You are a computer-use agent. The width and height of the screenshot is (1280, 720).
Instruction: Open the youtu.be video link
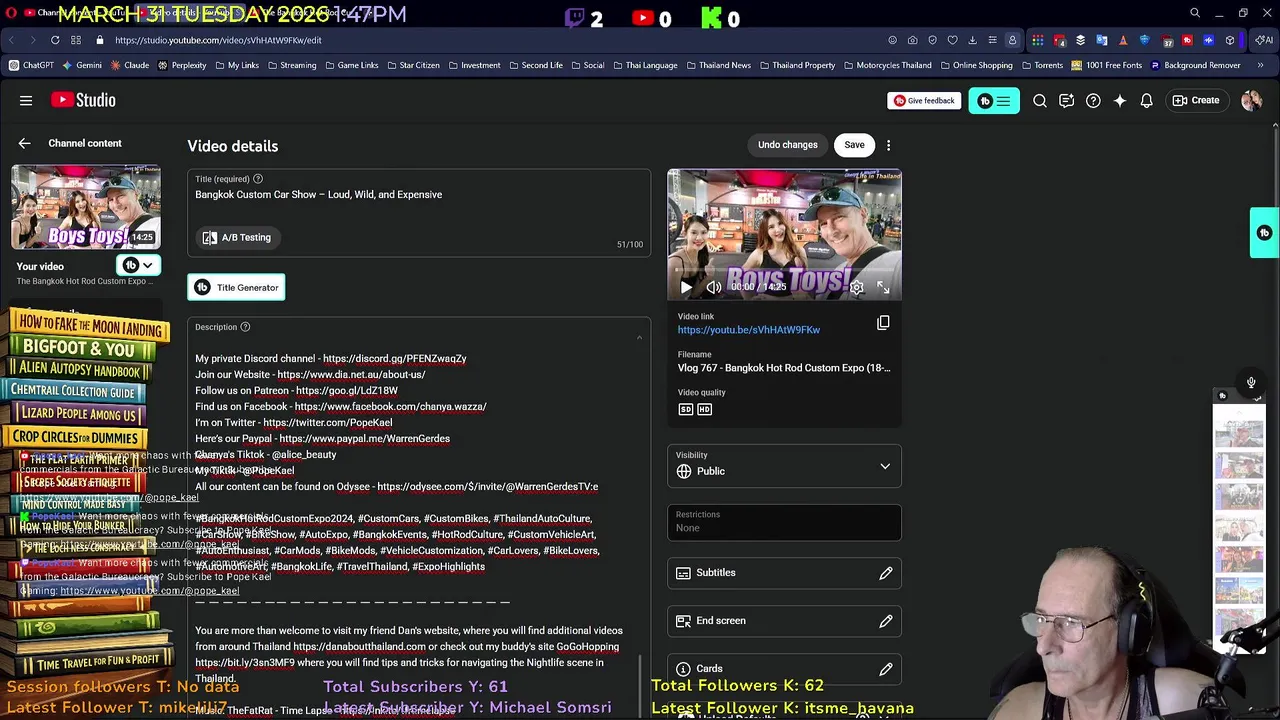(748, 330)
